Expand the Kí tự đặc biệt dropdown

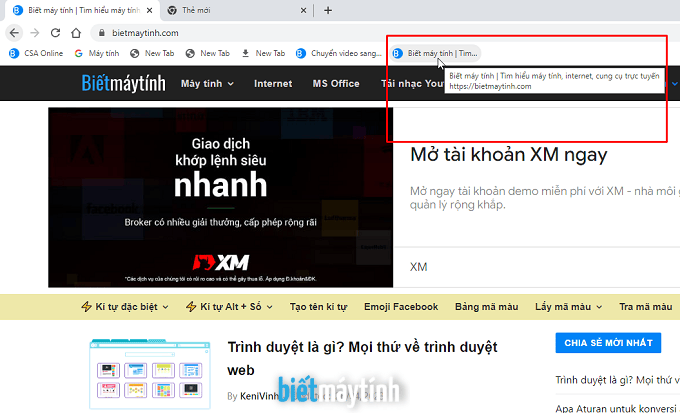pyautogui.click(x=125, y=307)
